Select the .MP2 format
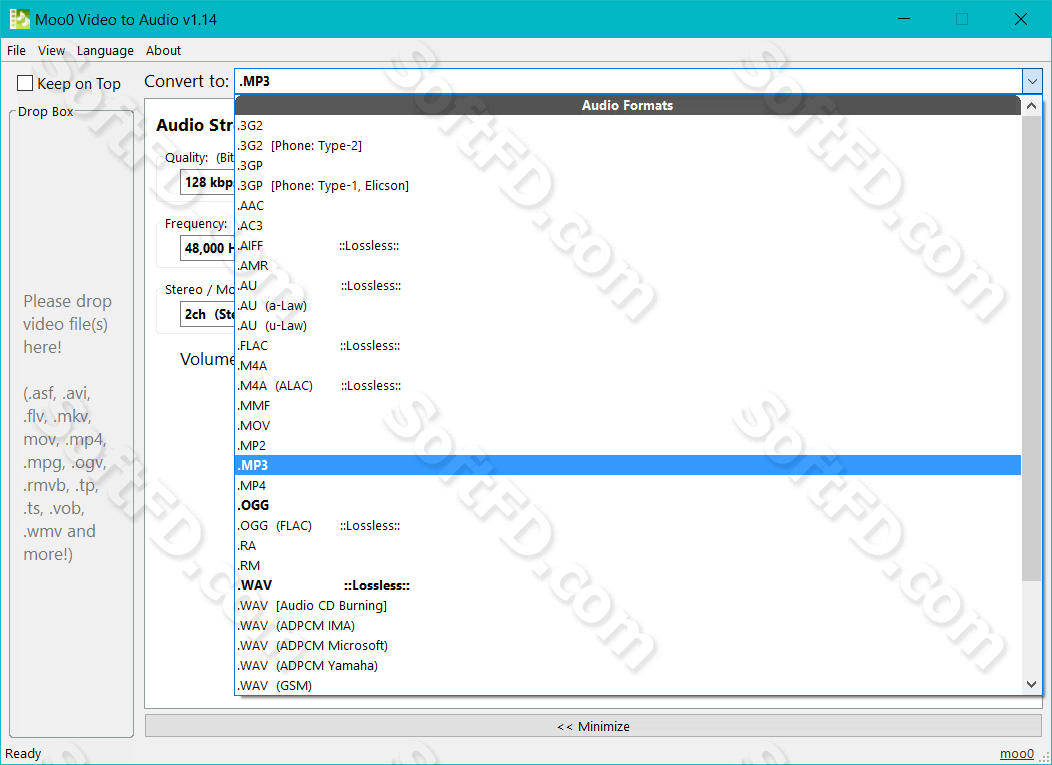 click(x=628, y=446)
